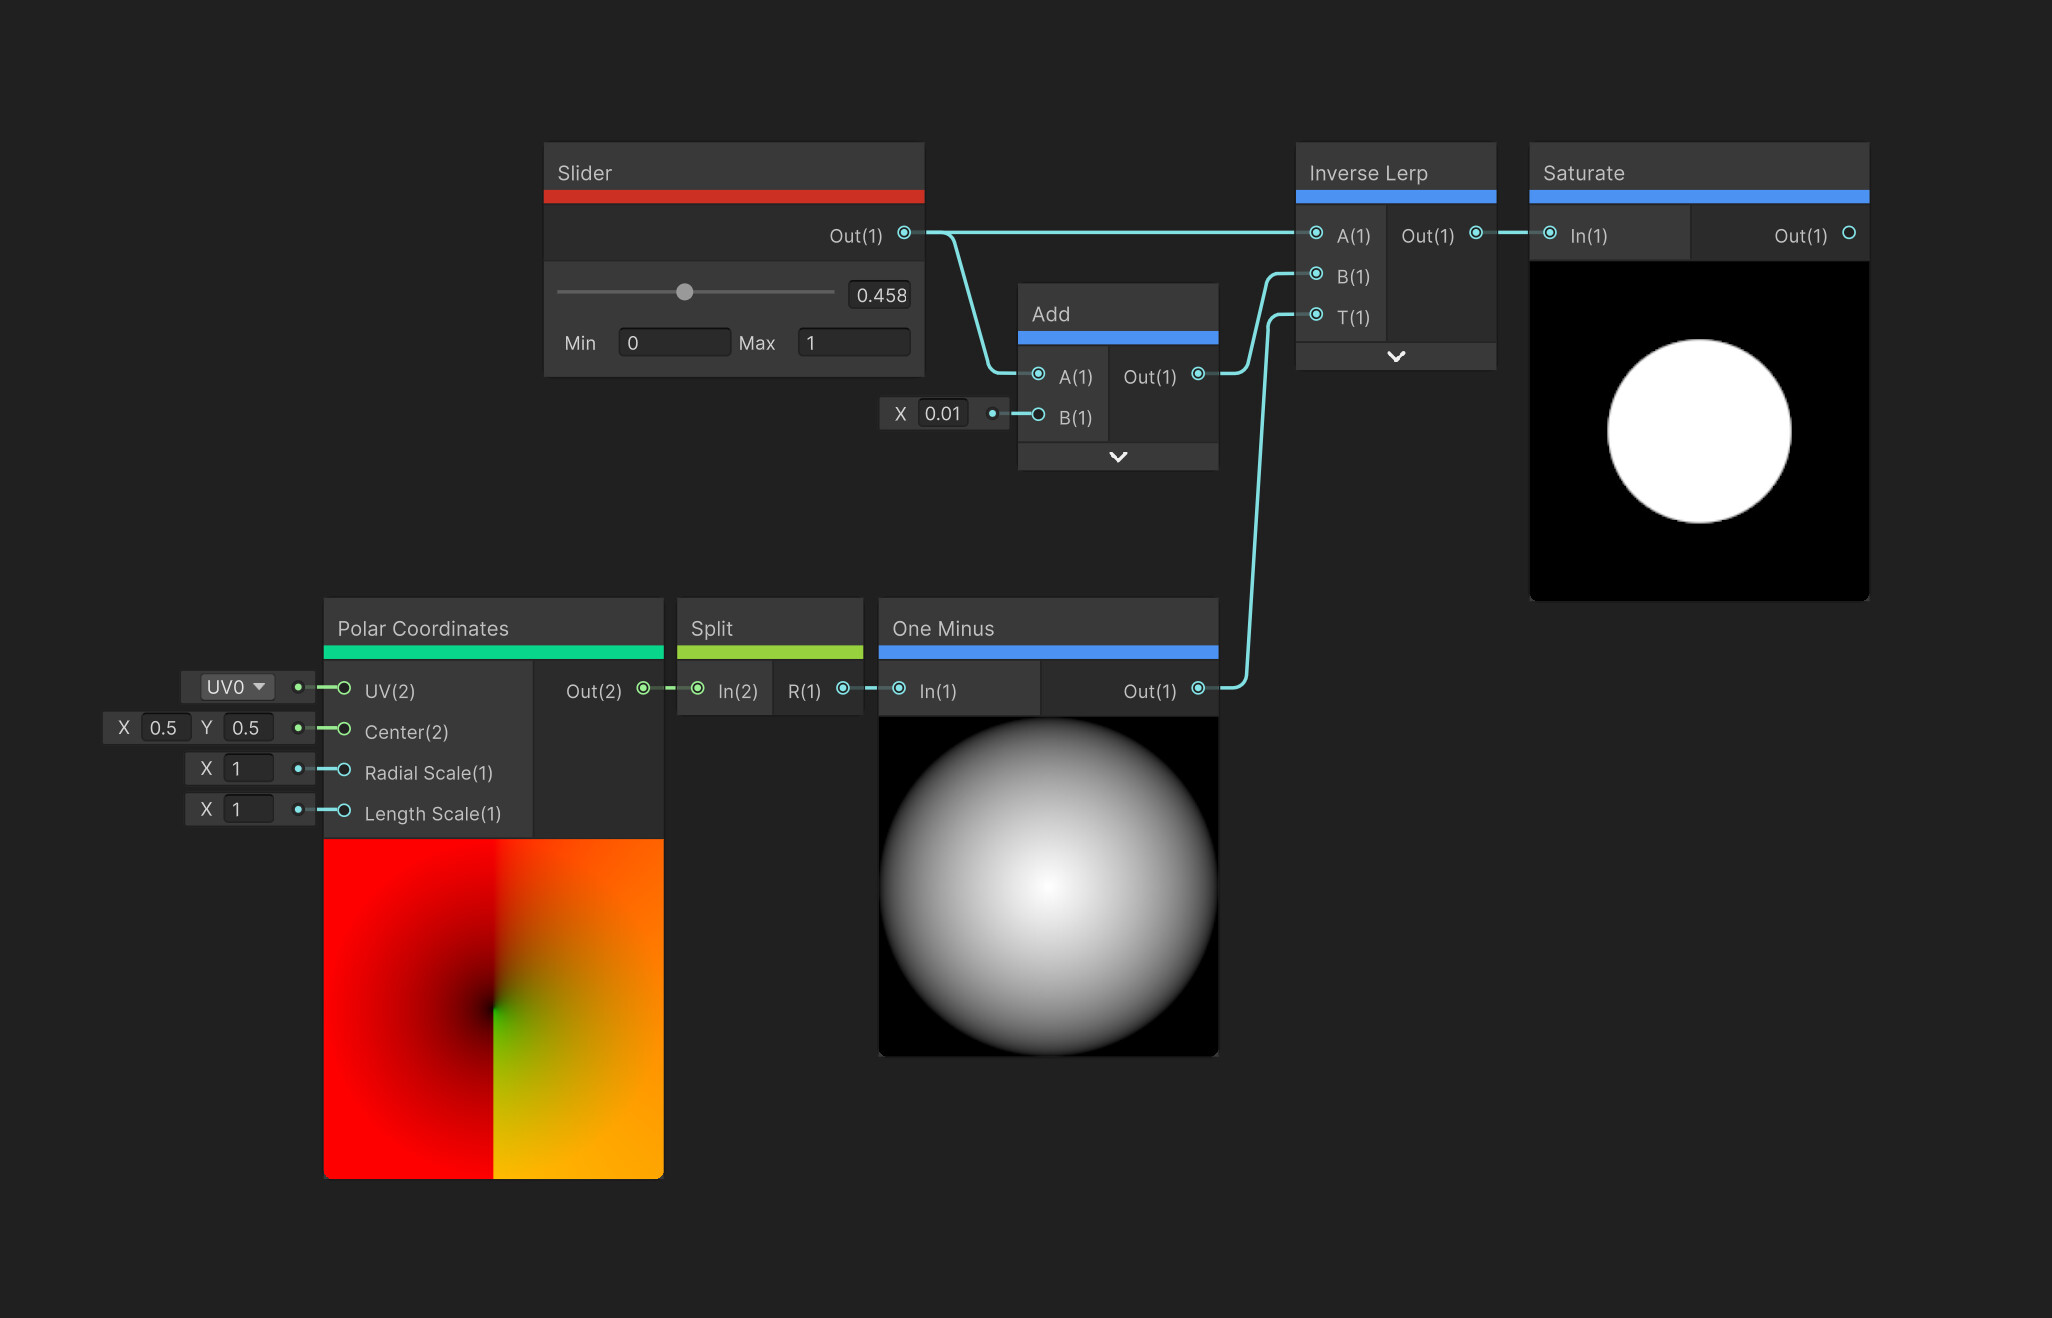This screenshot has width=2052, height=1318.
Task: Click the A(1) input port on Inverse Lerp
Action: point(1316,232)
